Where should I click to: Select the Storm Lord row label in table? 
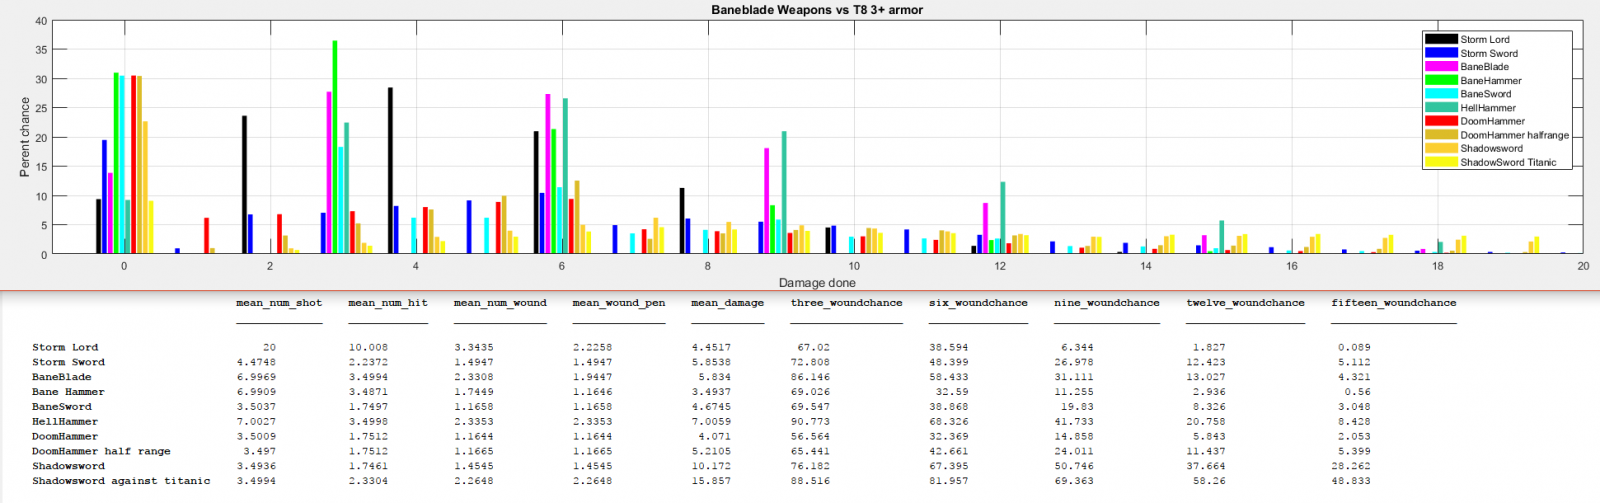(65, 348)
